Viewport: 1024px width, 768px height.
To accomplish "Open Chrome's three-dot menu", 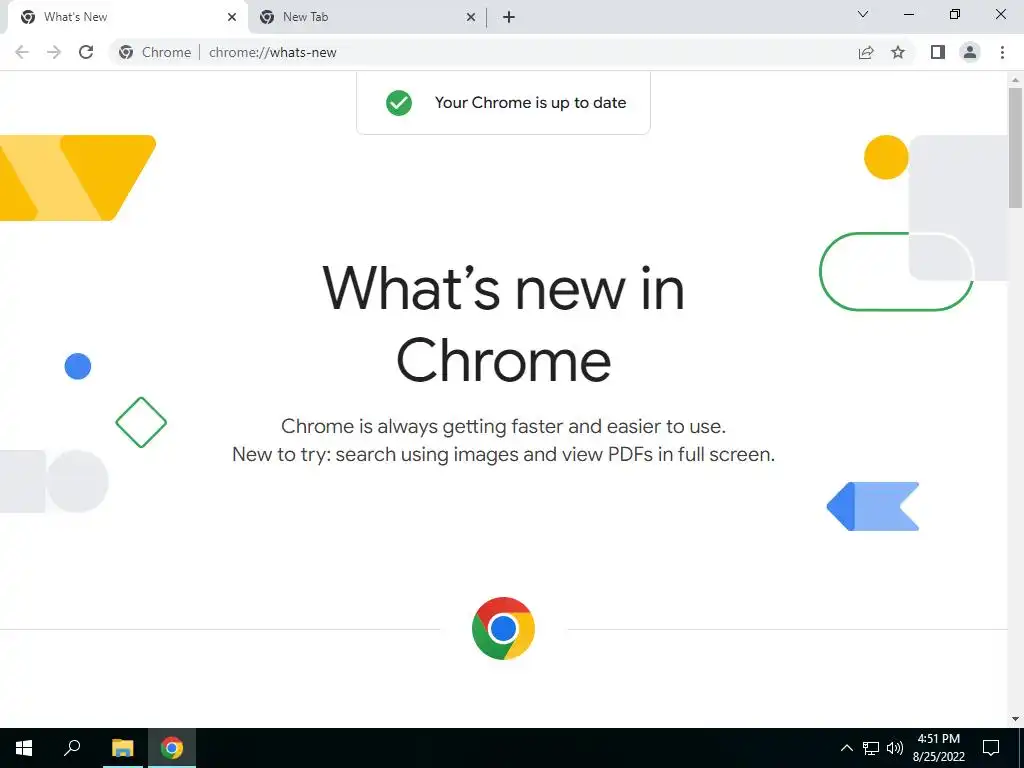I will point(1002,52).
